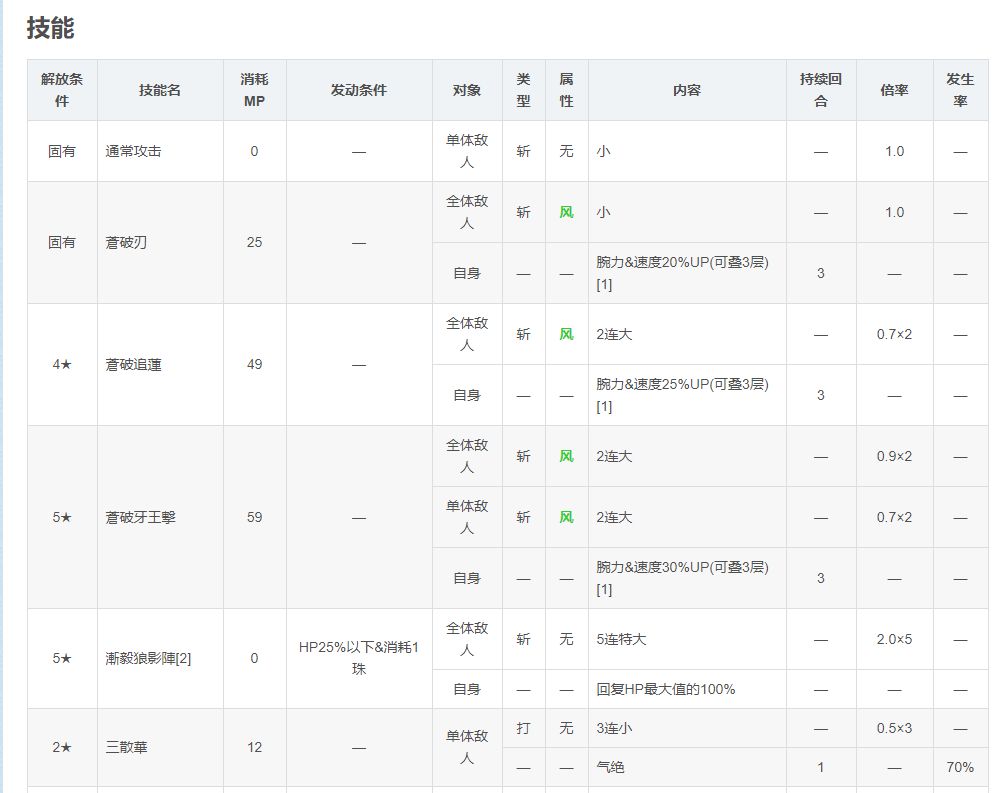Screen dimensions: 994x793
Task: Select the 持续回合 column header
Action: point(821,90)
